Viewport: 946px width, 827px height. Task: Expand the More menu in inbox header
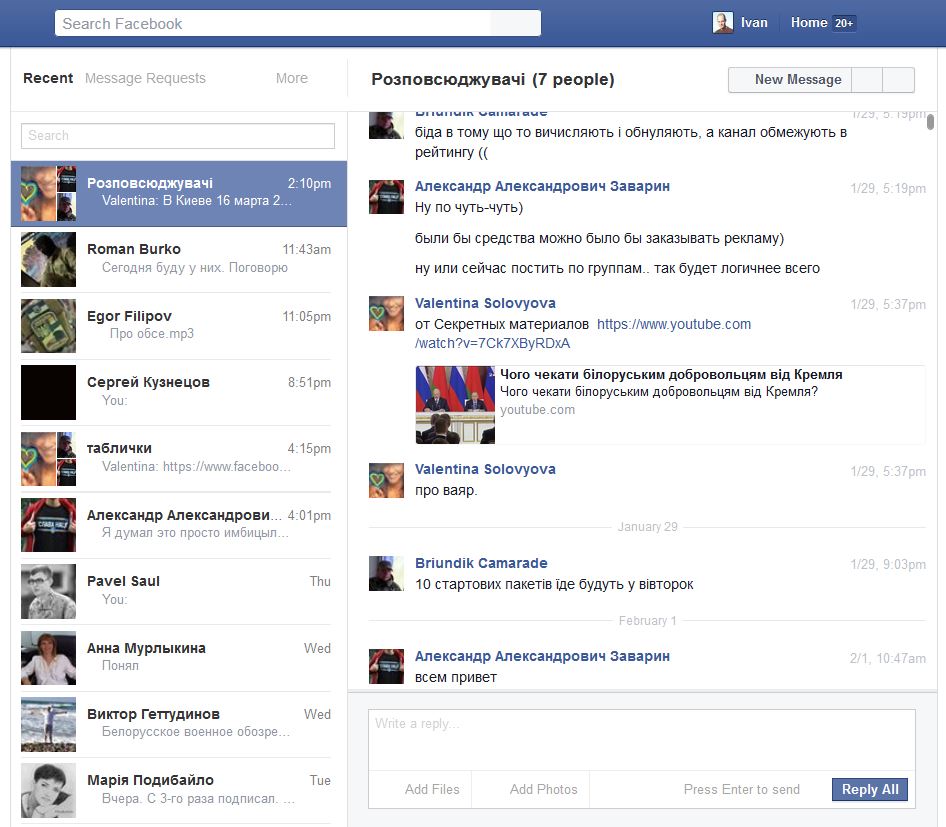coord(291,78)
